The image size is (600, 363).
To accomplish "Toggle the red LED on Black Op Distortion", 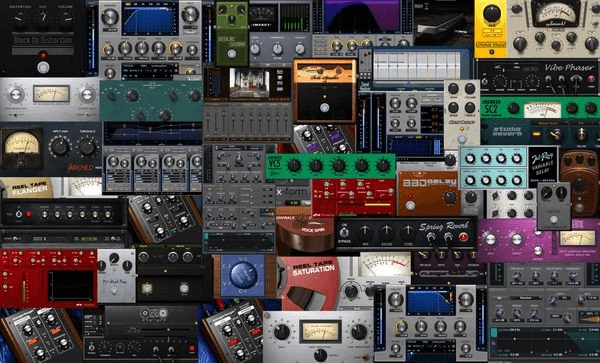I will [43, 55].
